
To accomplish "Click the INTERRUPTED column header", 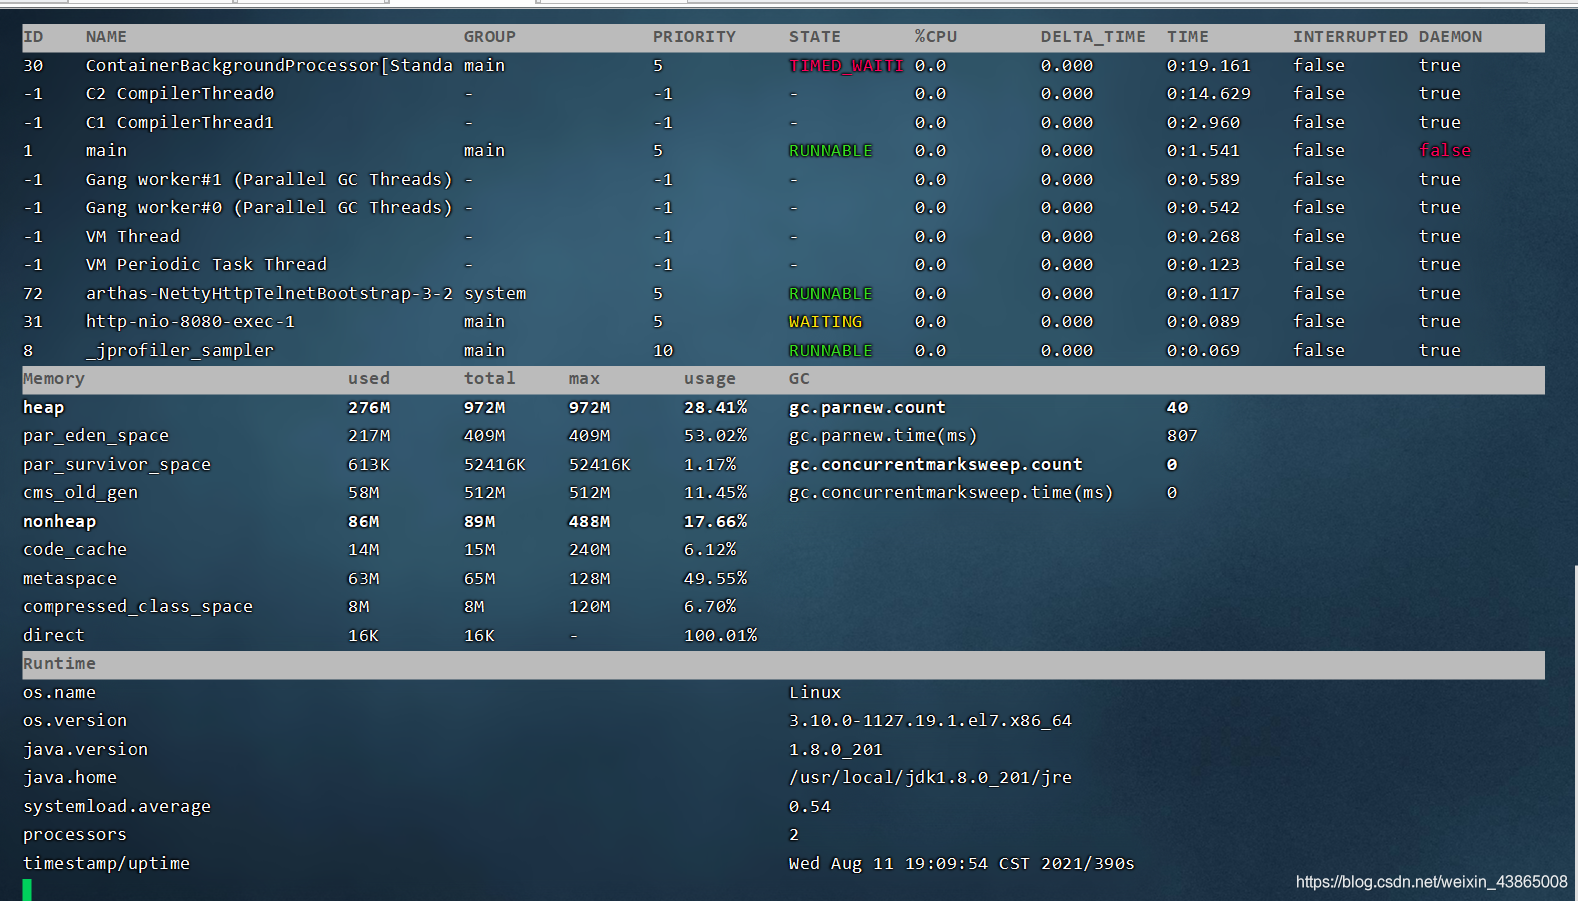I will (x=1350, y=37).
